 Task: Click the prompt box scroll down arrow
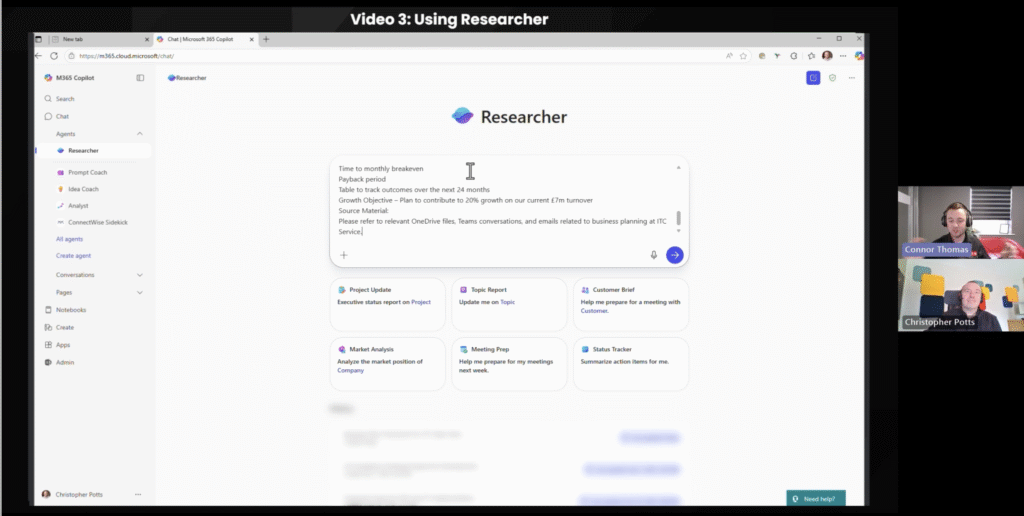[x=679, y=231]
